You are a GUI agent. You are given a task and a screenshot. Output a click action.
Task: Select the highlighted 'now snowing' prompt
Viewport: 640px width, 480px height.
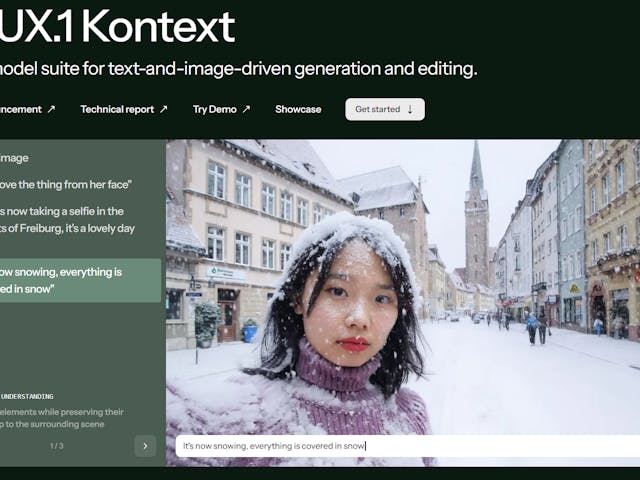tap(80, 280)
